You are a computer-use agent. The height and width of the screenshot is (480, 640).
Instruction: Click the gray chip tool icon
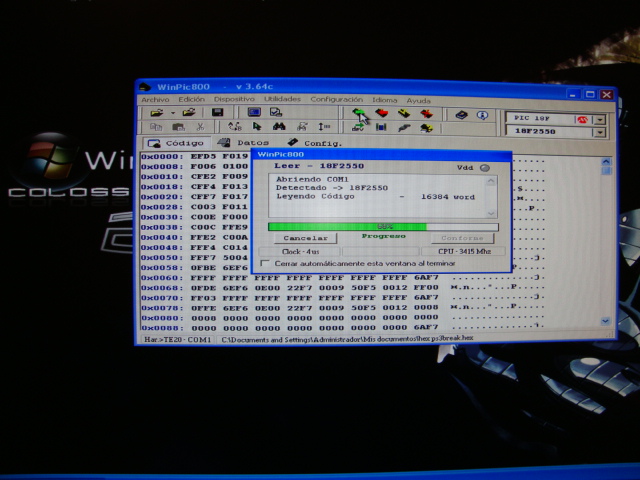pyautogui.click(x=404, y=128)
